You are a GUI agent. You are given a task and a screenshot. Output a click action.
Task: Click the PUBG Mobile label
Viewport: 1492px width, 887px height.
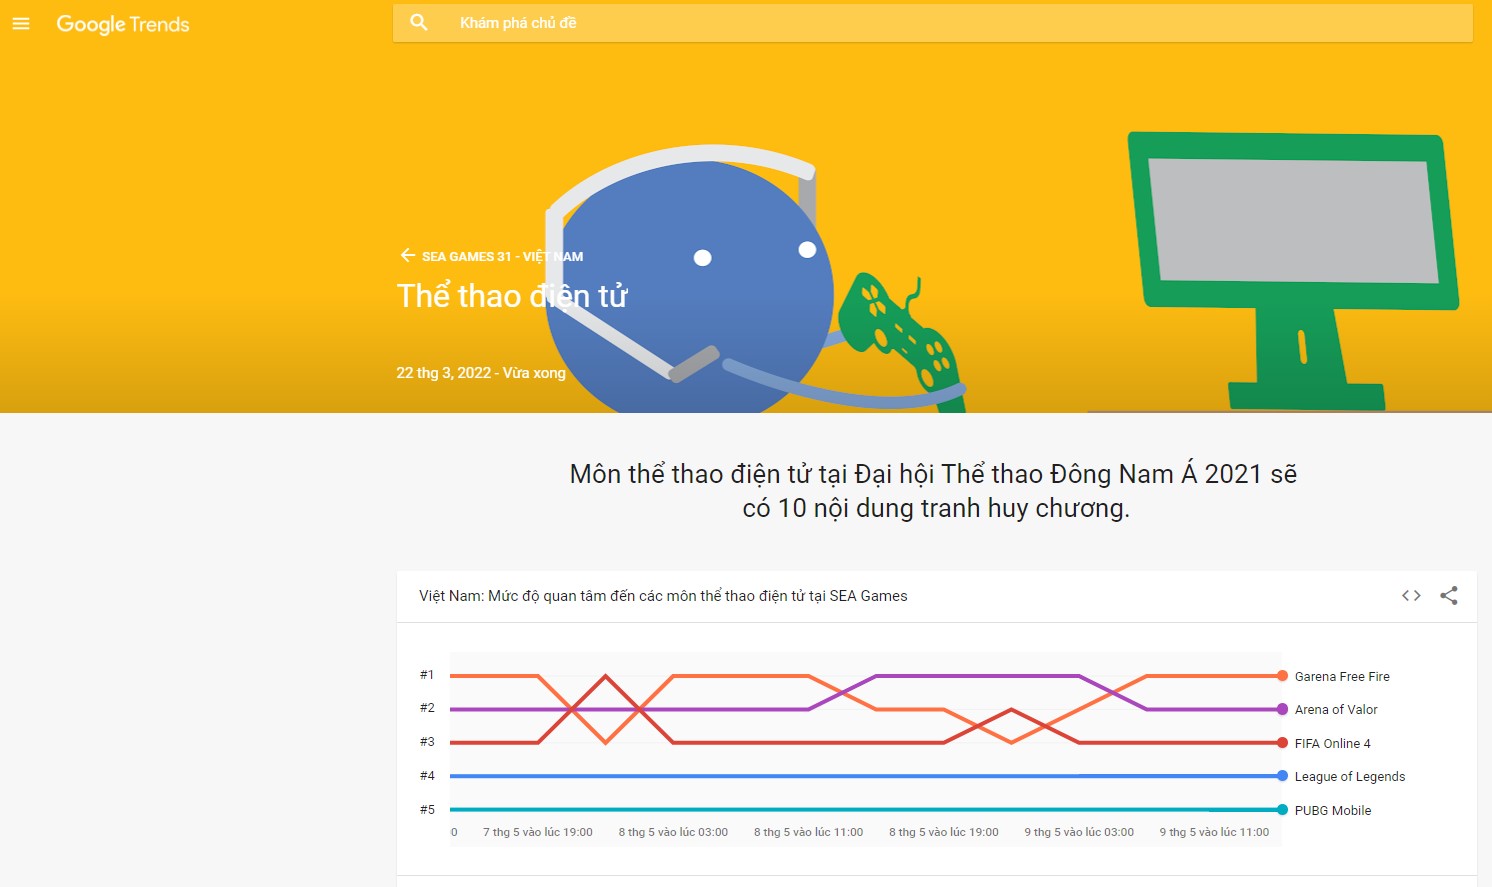(1333, 811)
